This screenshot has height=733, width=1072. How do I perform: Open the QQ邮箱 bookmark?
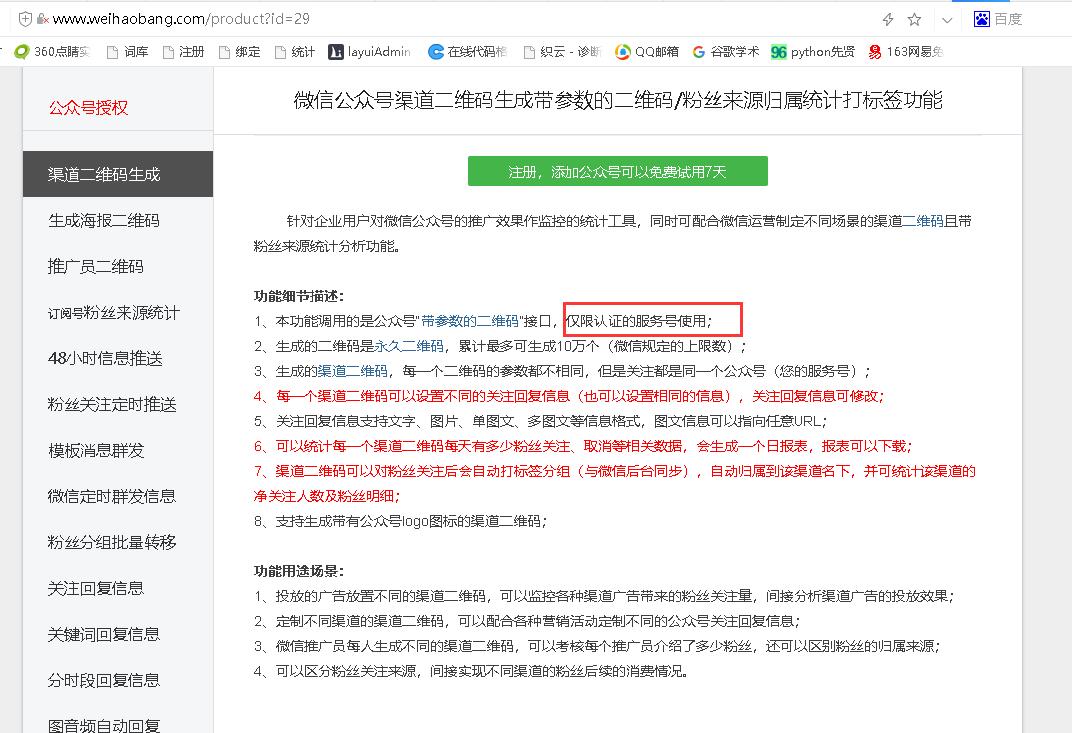[x=647, y=52]
